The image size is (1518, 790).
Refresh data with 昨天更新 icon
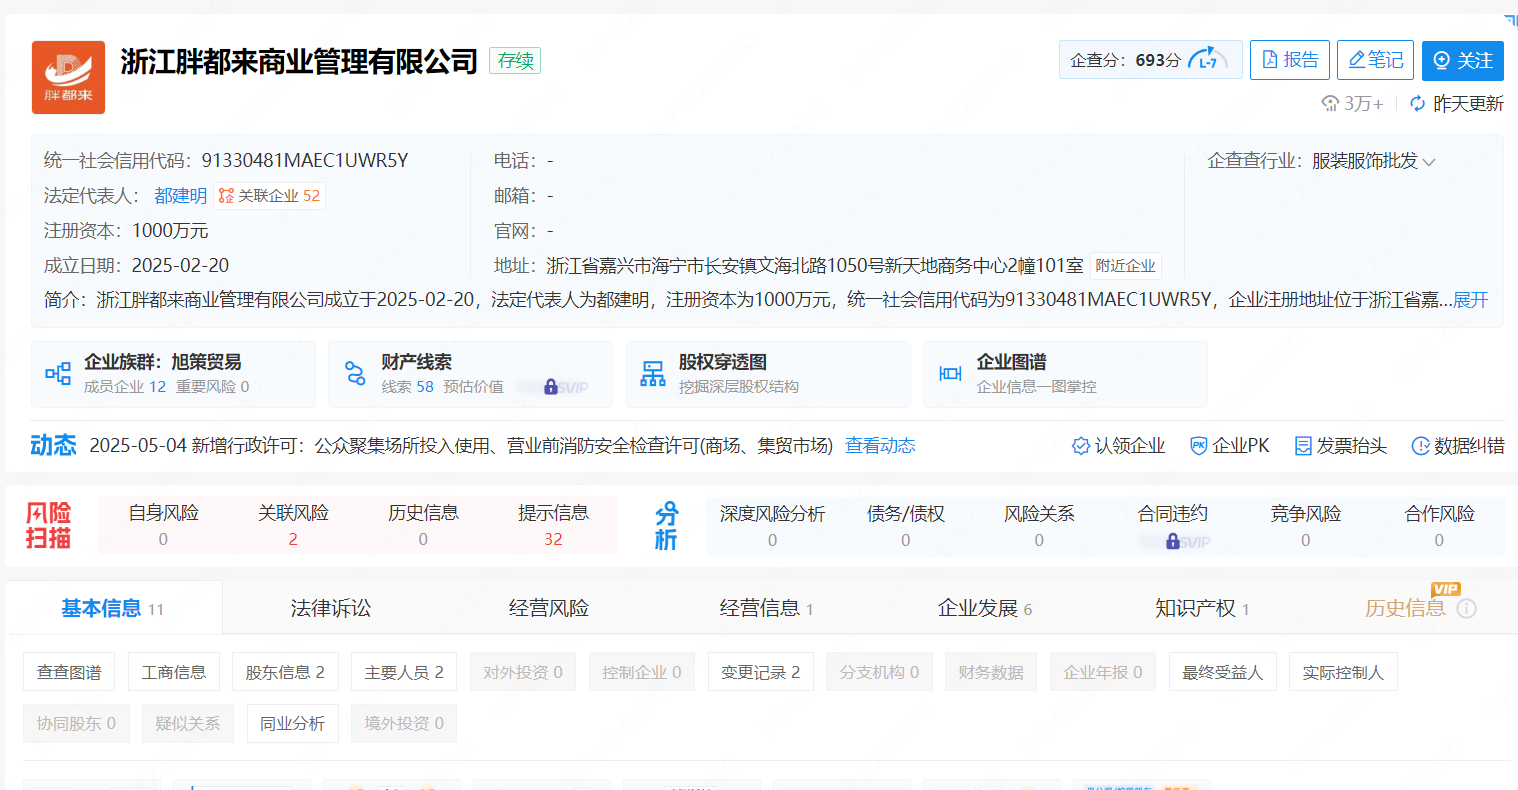(x=1417, y=103)
